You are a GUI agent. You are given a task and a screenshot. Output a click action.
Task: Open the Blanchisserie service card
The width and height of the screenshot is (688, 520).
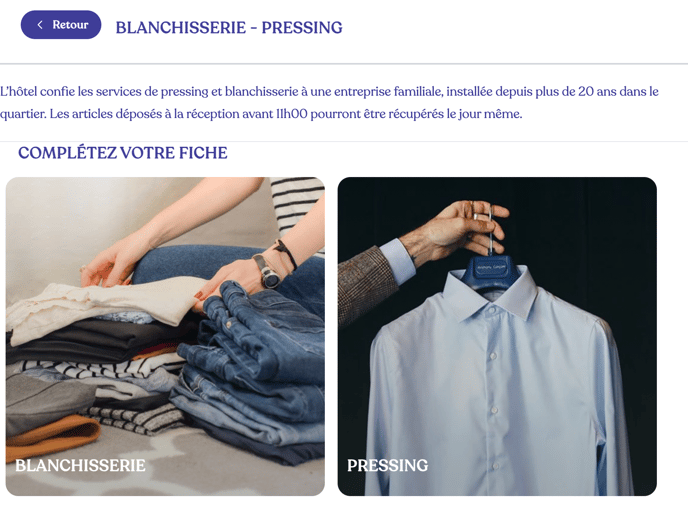pyautogui.click(x=165, y=336)
